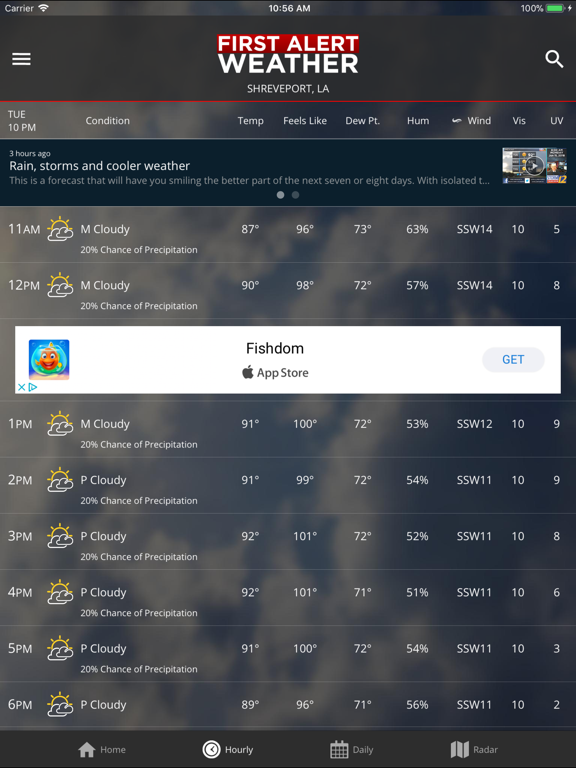
Task: Tap the 63% humidity value
Action: [x=417, y=229]
